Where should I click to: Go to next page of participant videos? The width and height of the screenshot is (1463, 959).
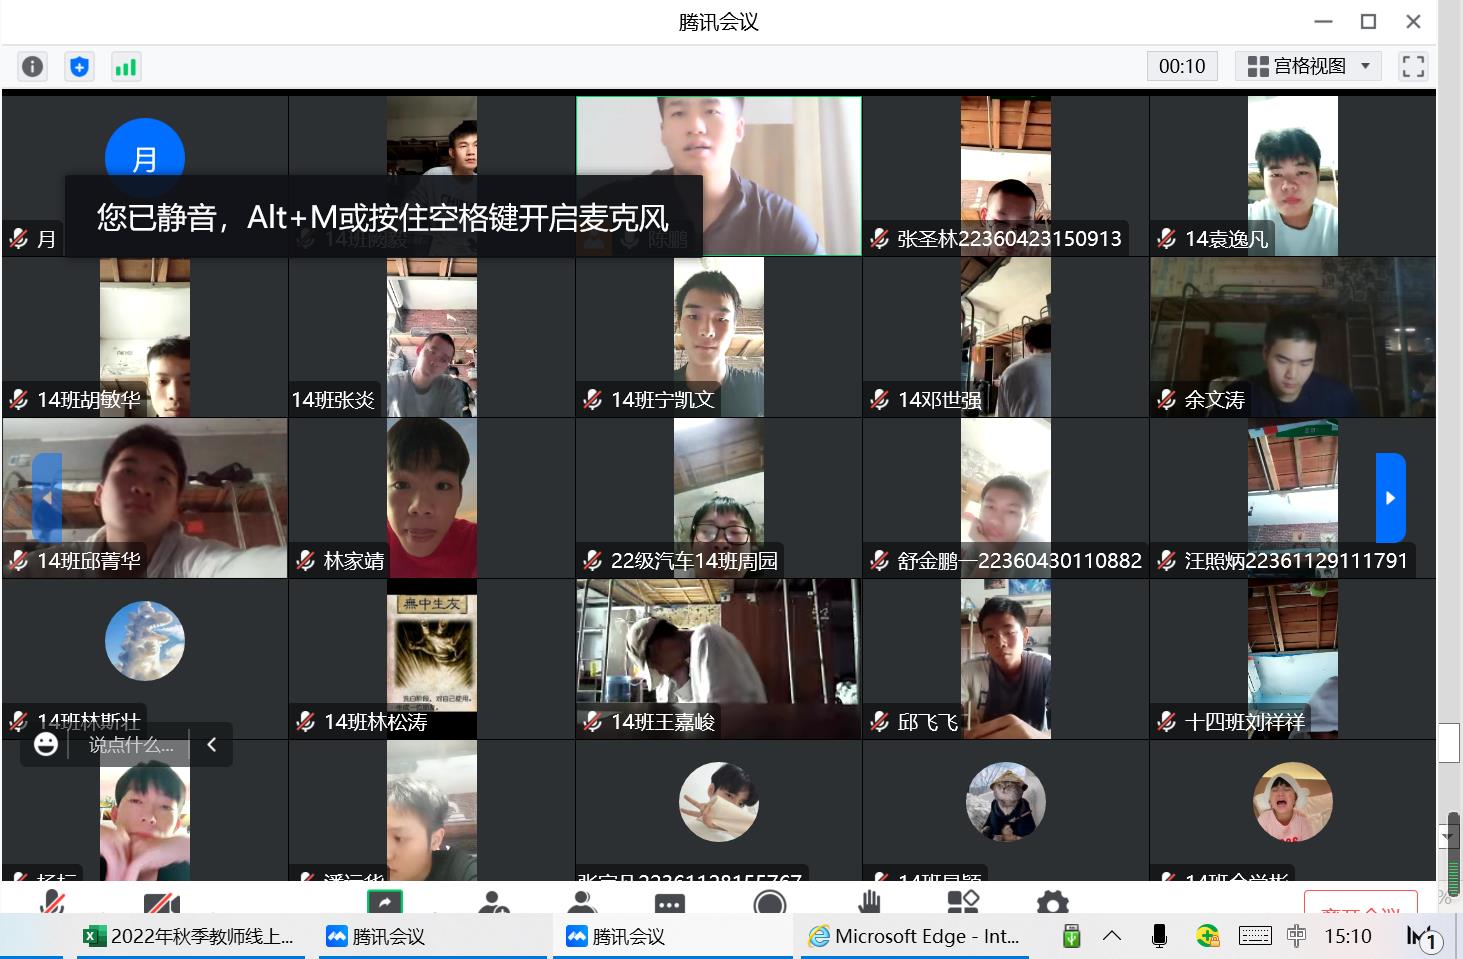tap(1391, 497)
